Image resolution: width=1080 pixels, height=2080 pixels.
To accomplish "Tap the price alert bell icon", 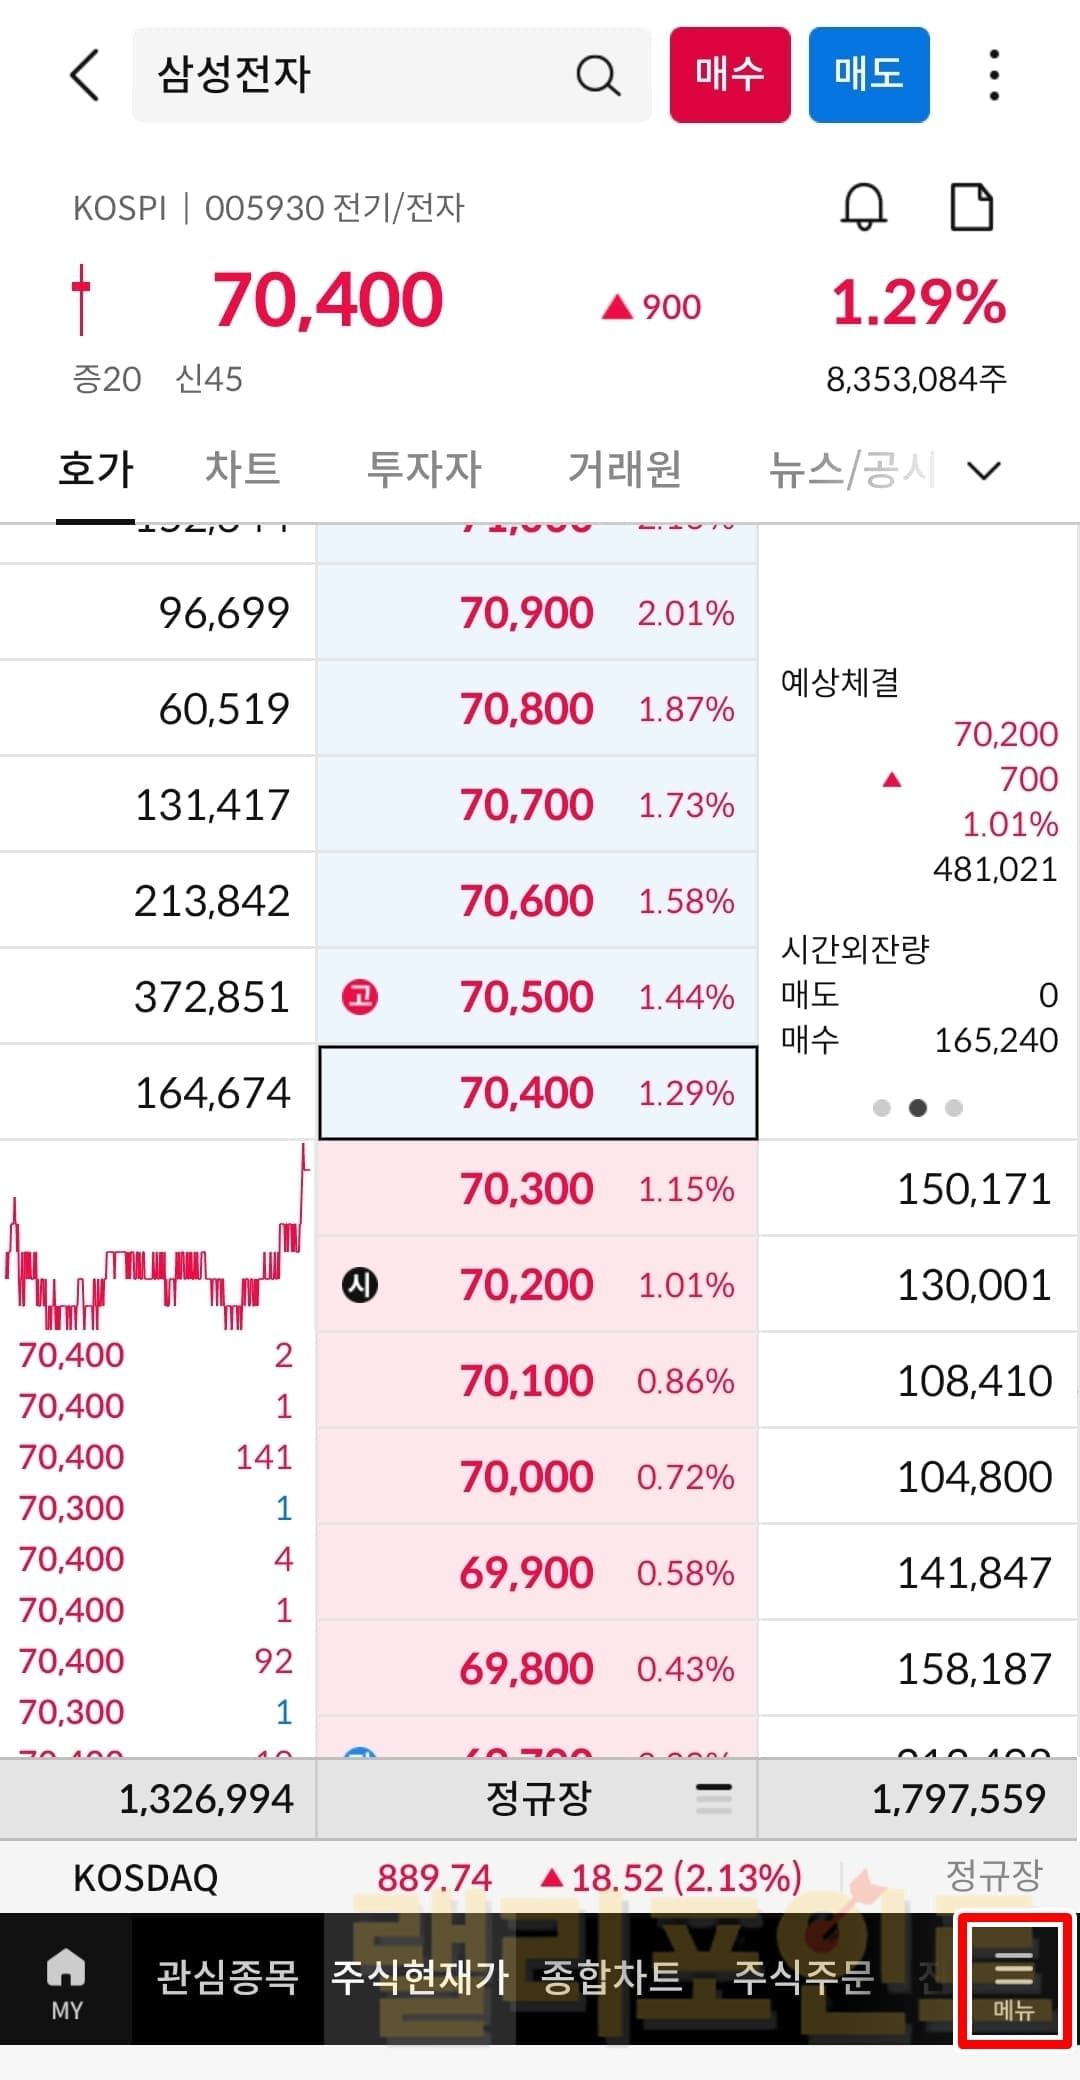I will click(863, 208).
